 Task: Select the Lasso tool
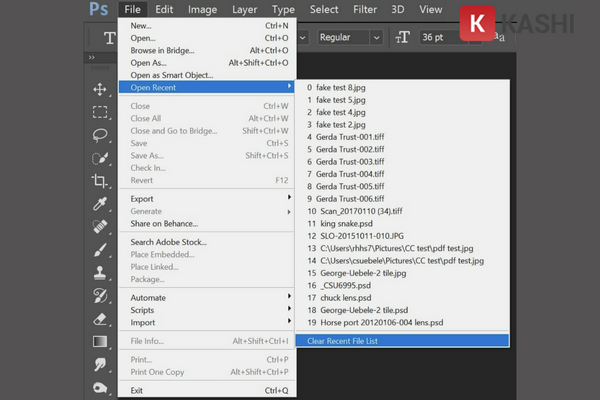[x=100, y=134]
